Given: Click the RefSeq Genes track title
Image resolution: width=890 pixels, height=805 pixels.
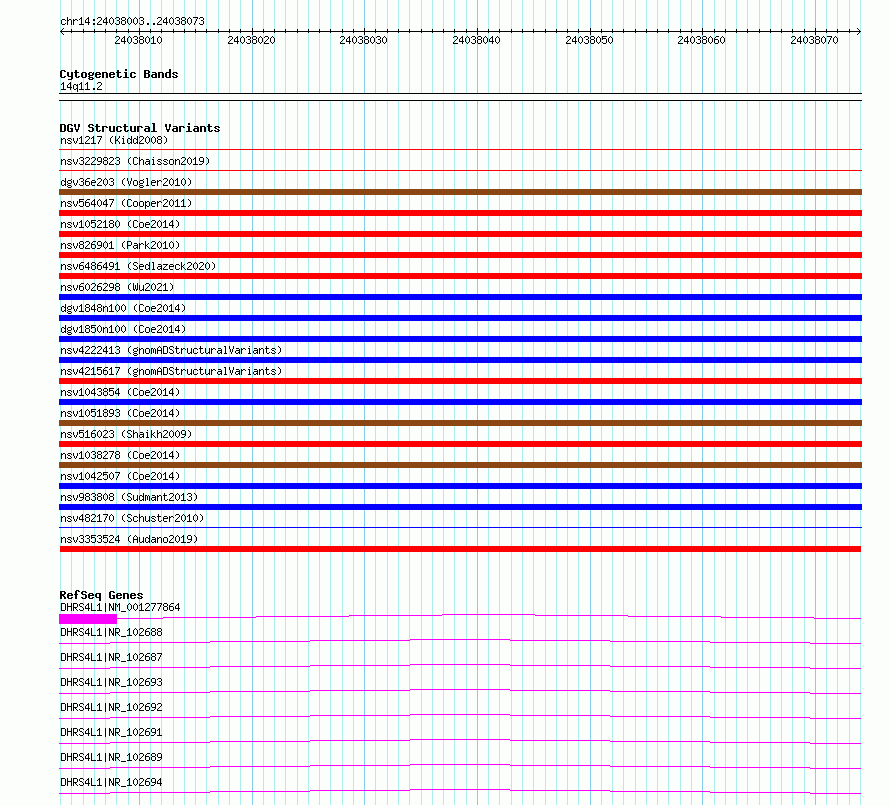Looking at the screenshot, I should [x=101, y=595].
